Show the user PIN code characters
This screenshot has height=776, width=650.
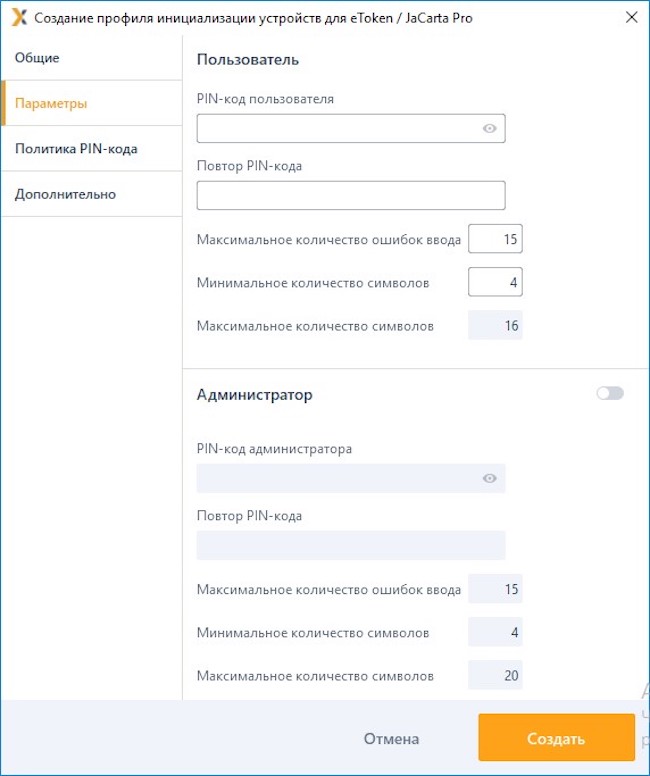click(490, 129)
